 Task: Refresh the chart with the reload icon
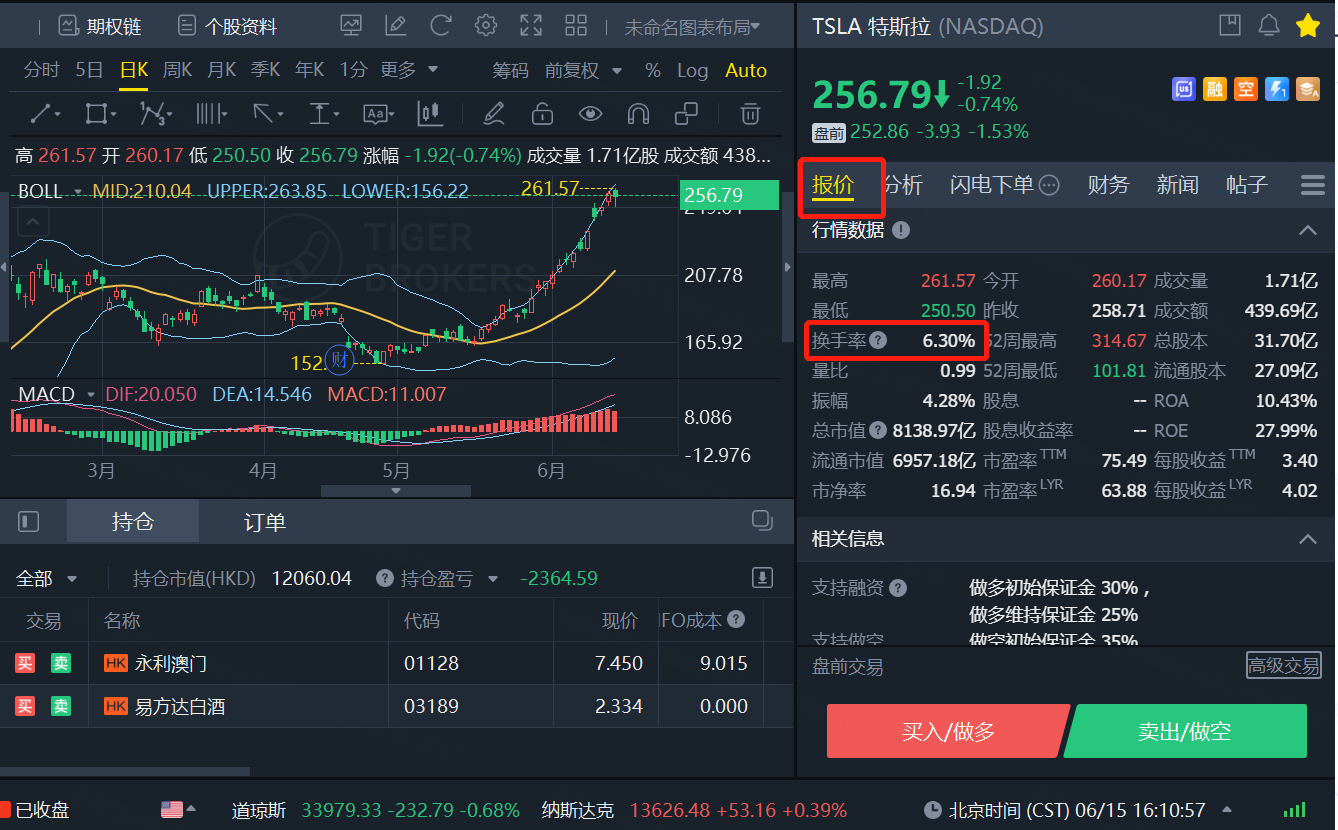[x=440, y=26]
